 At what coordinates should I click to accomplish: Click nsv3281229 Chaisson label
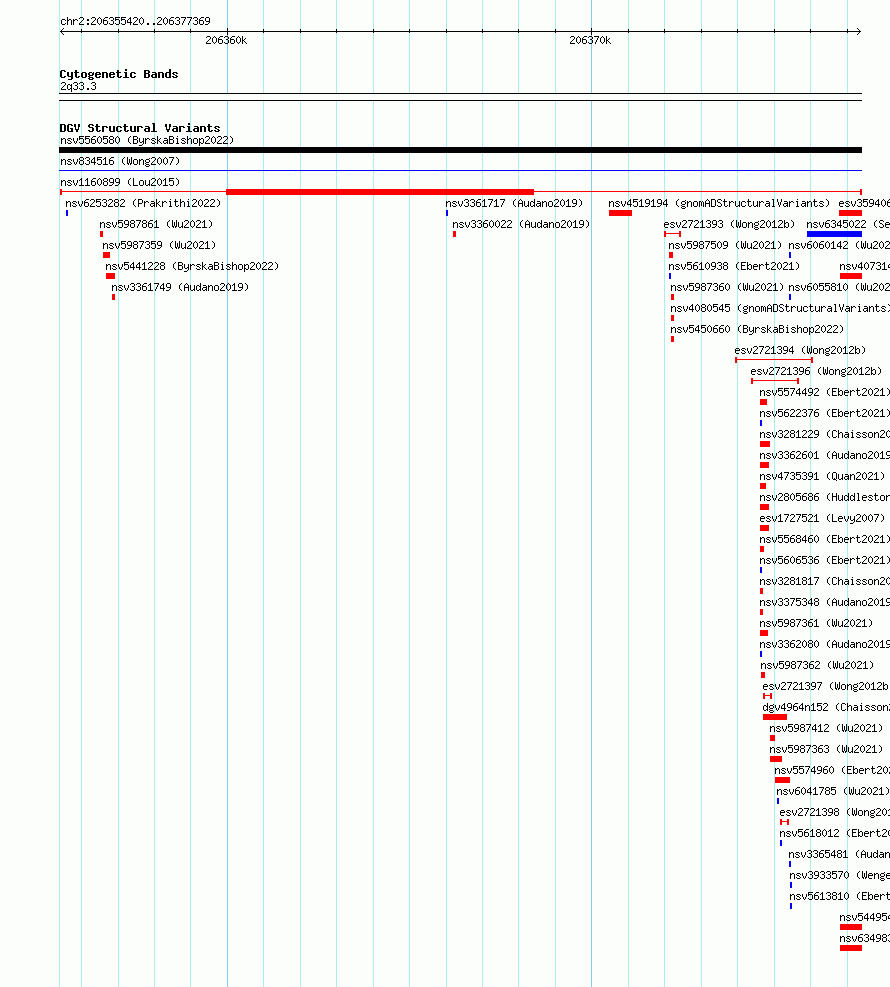click(x=825, y=434)
